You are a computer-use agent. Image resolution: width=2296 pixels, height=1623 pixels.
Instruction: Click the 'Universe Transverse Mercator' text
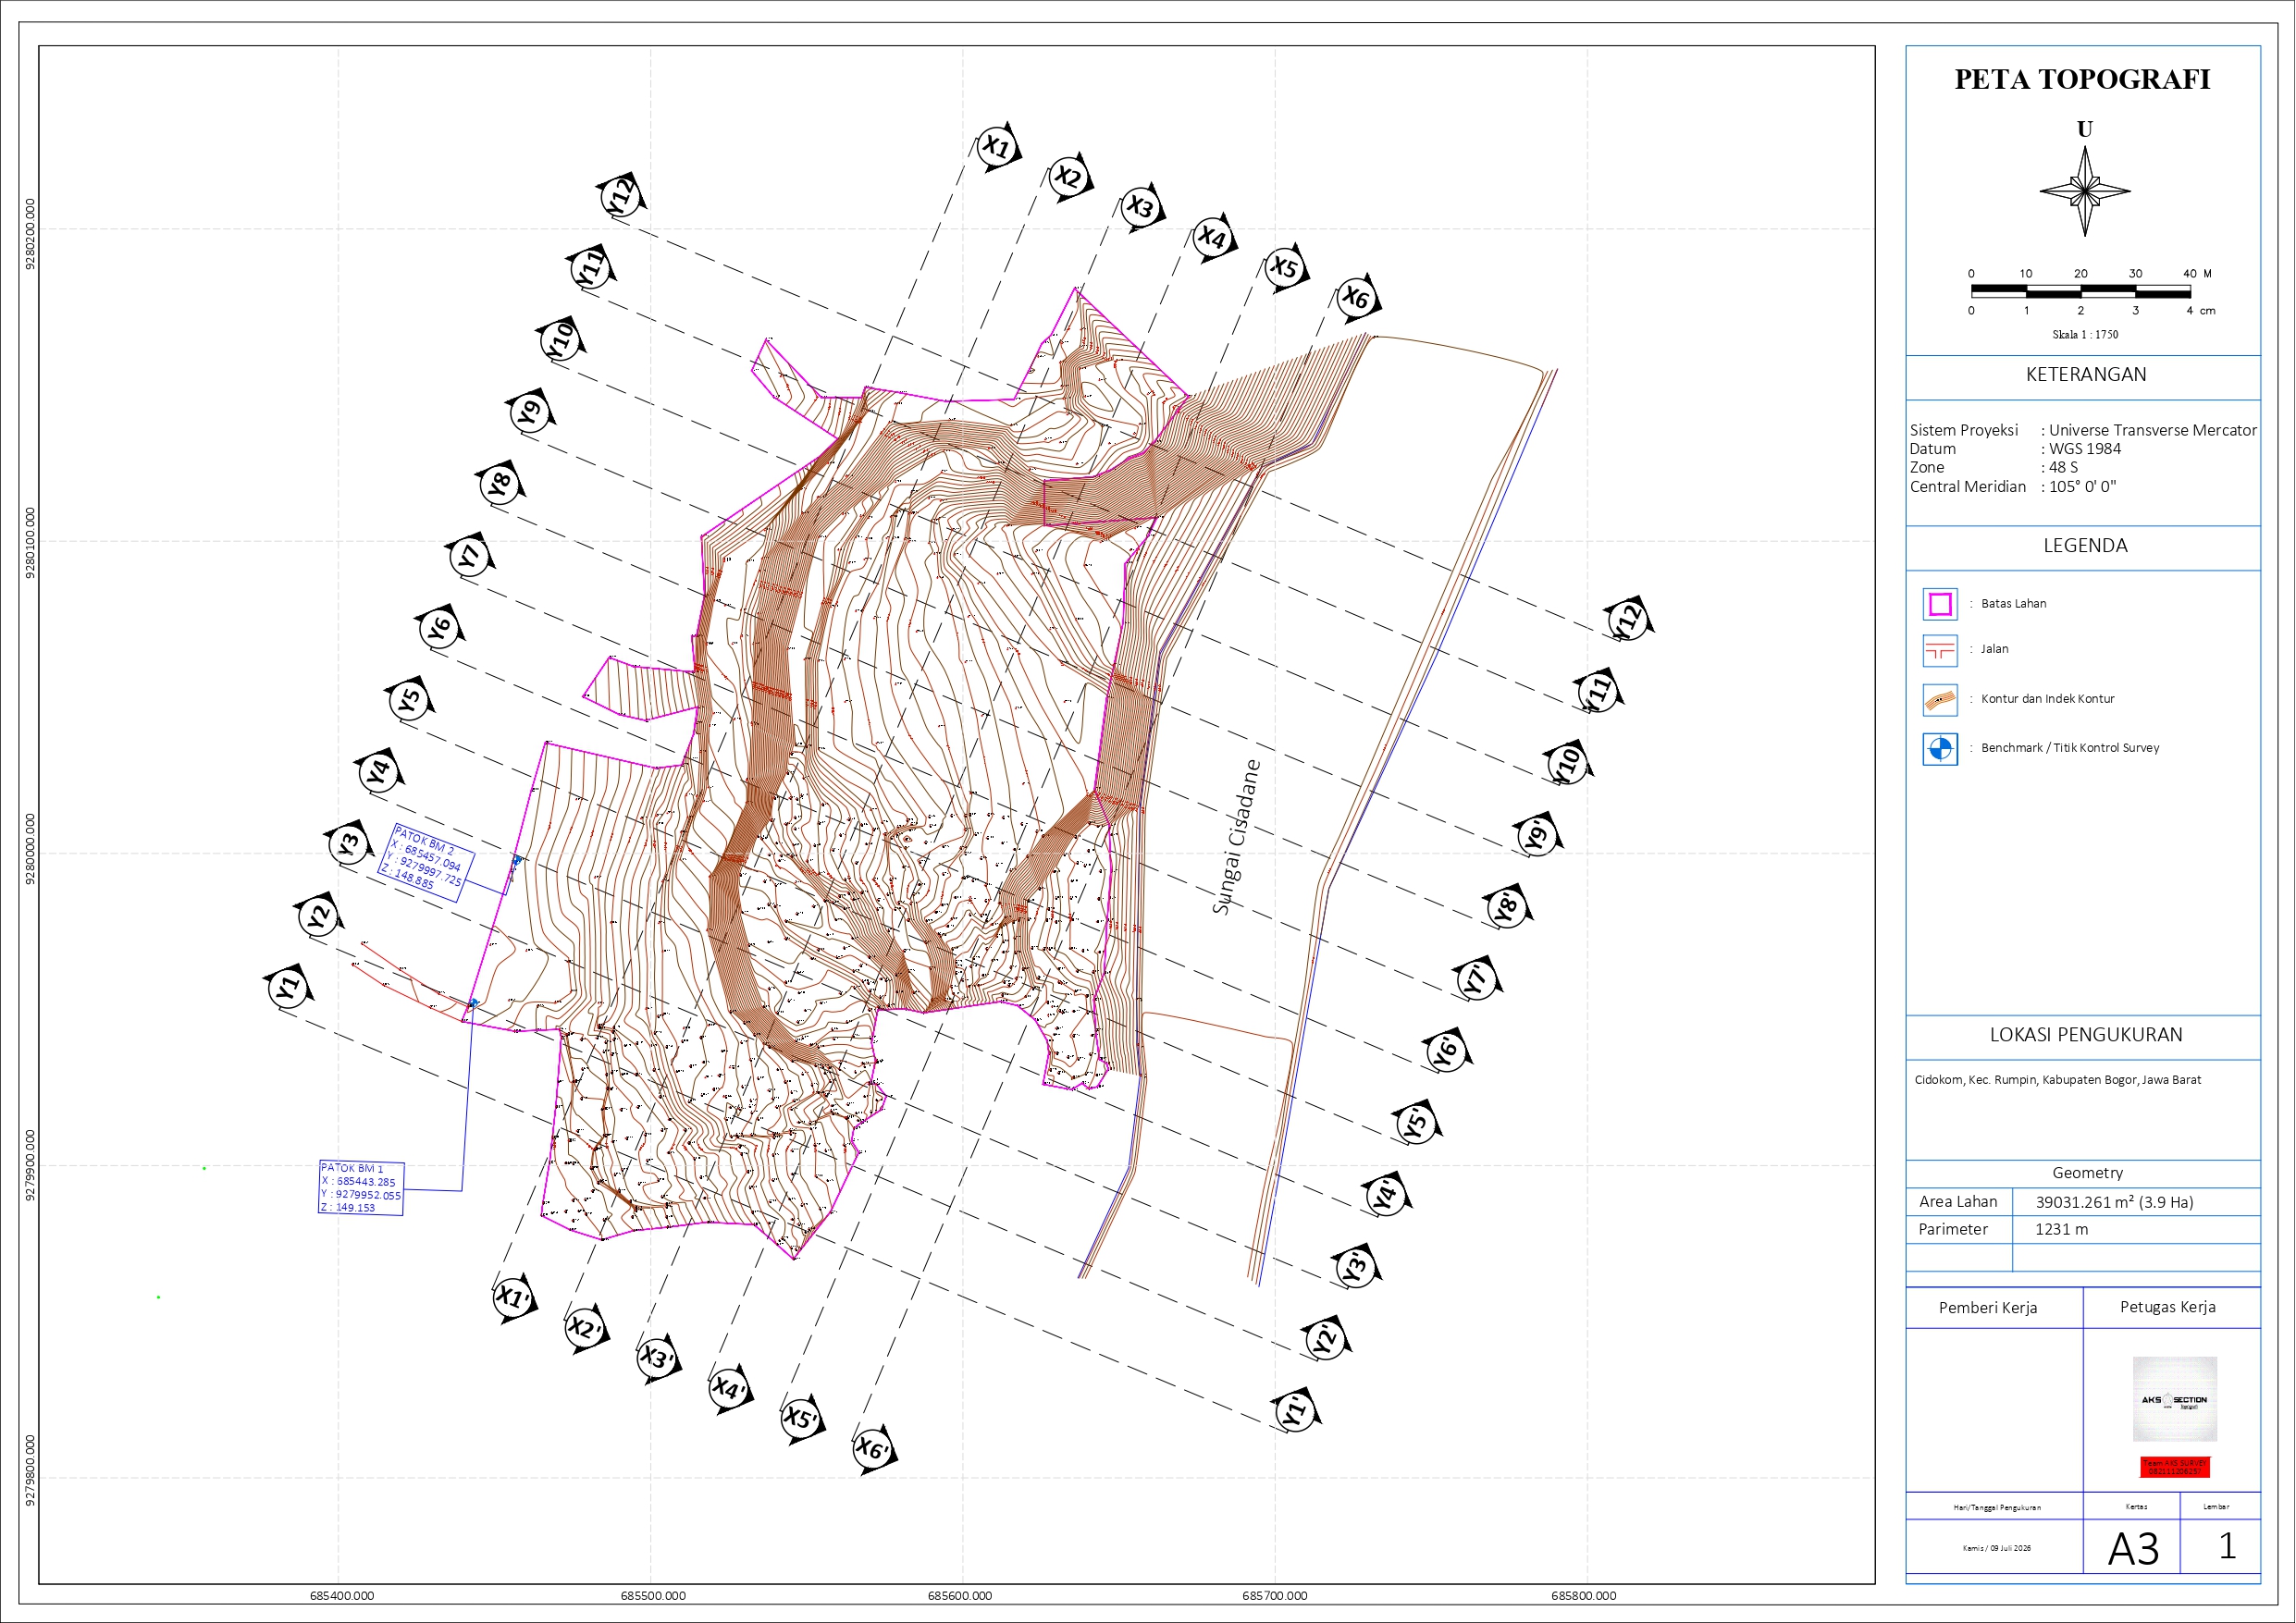pos(2152,430)
